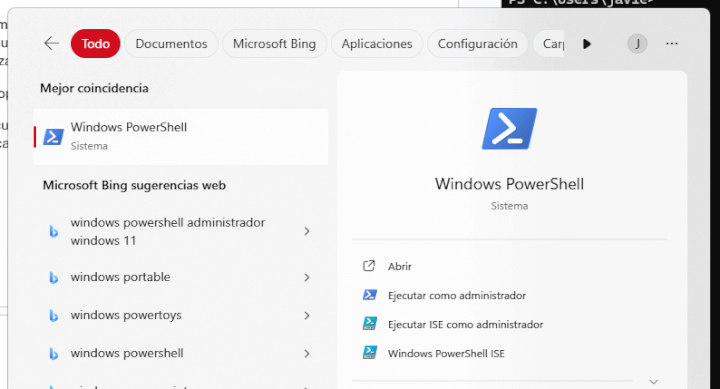Switch to the Microsoft Bing tab
720x389 pixels.
274,44
